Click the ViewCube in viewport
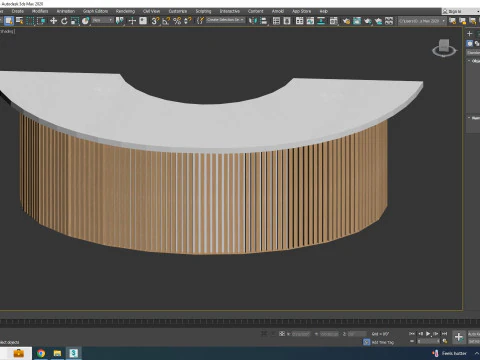This screenshot has height=360, width=480. [x=444, y=48]
